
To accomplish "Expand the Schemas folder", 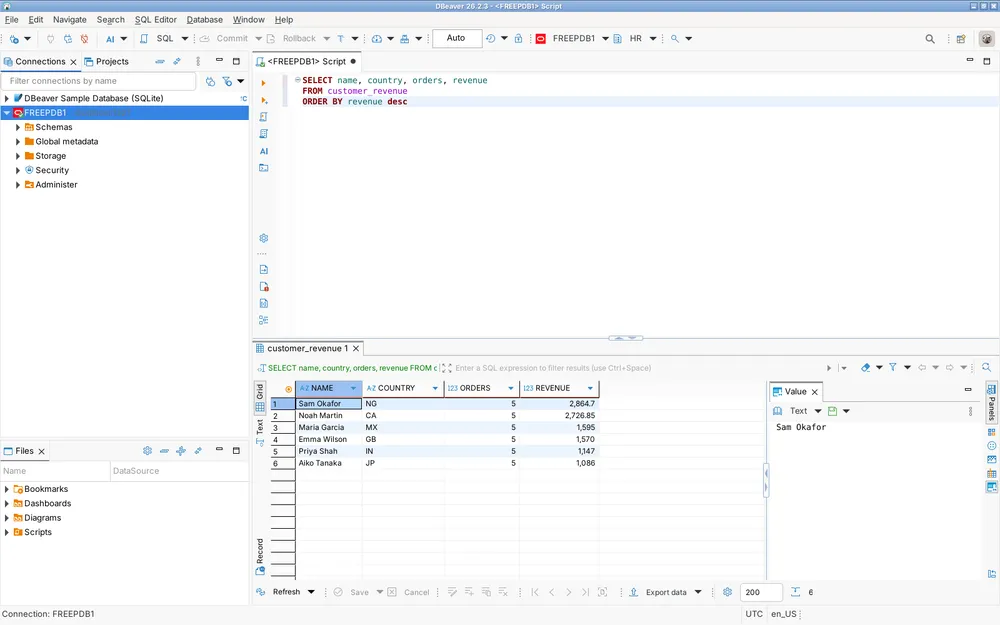I will (x=18, y=128).
